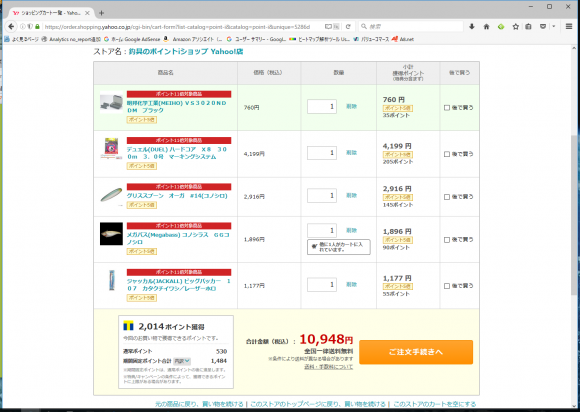
Task: Show bookmarks list icon next to star
Action: click(x=529, y=27)
